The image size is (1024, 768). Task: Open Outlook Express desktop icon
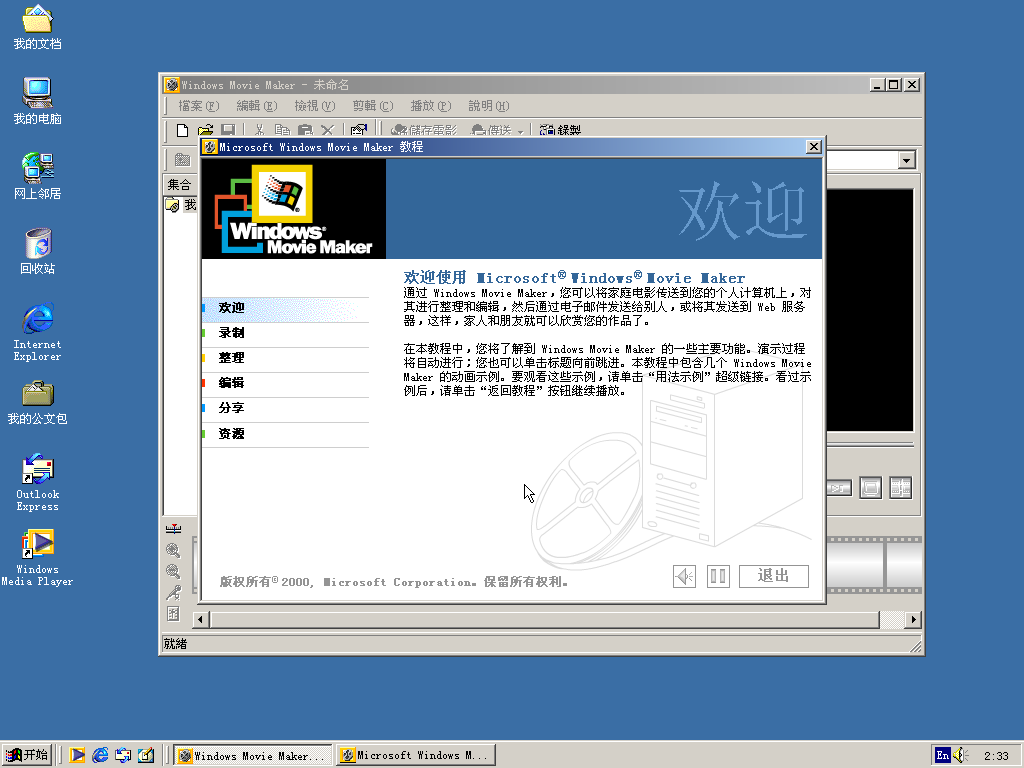pos(37,482)
